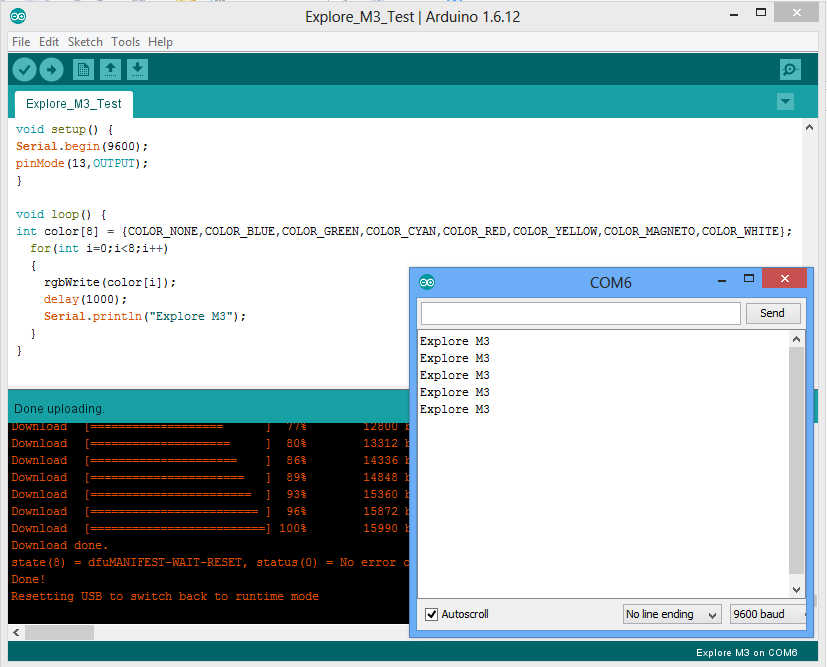Click the 'pinMode(13,OUTPUT);' code line
The image size is (827, 667).
coord(82,163)
